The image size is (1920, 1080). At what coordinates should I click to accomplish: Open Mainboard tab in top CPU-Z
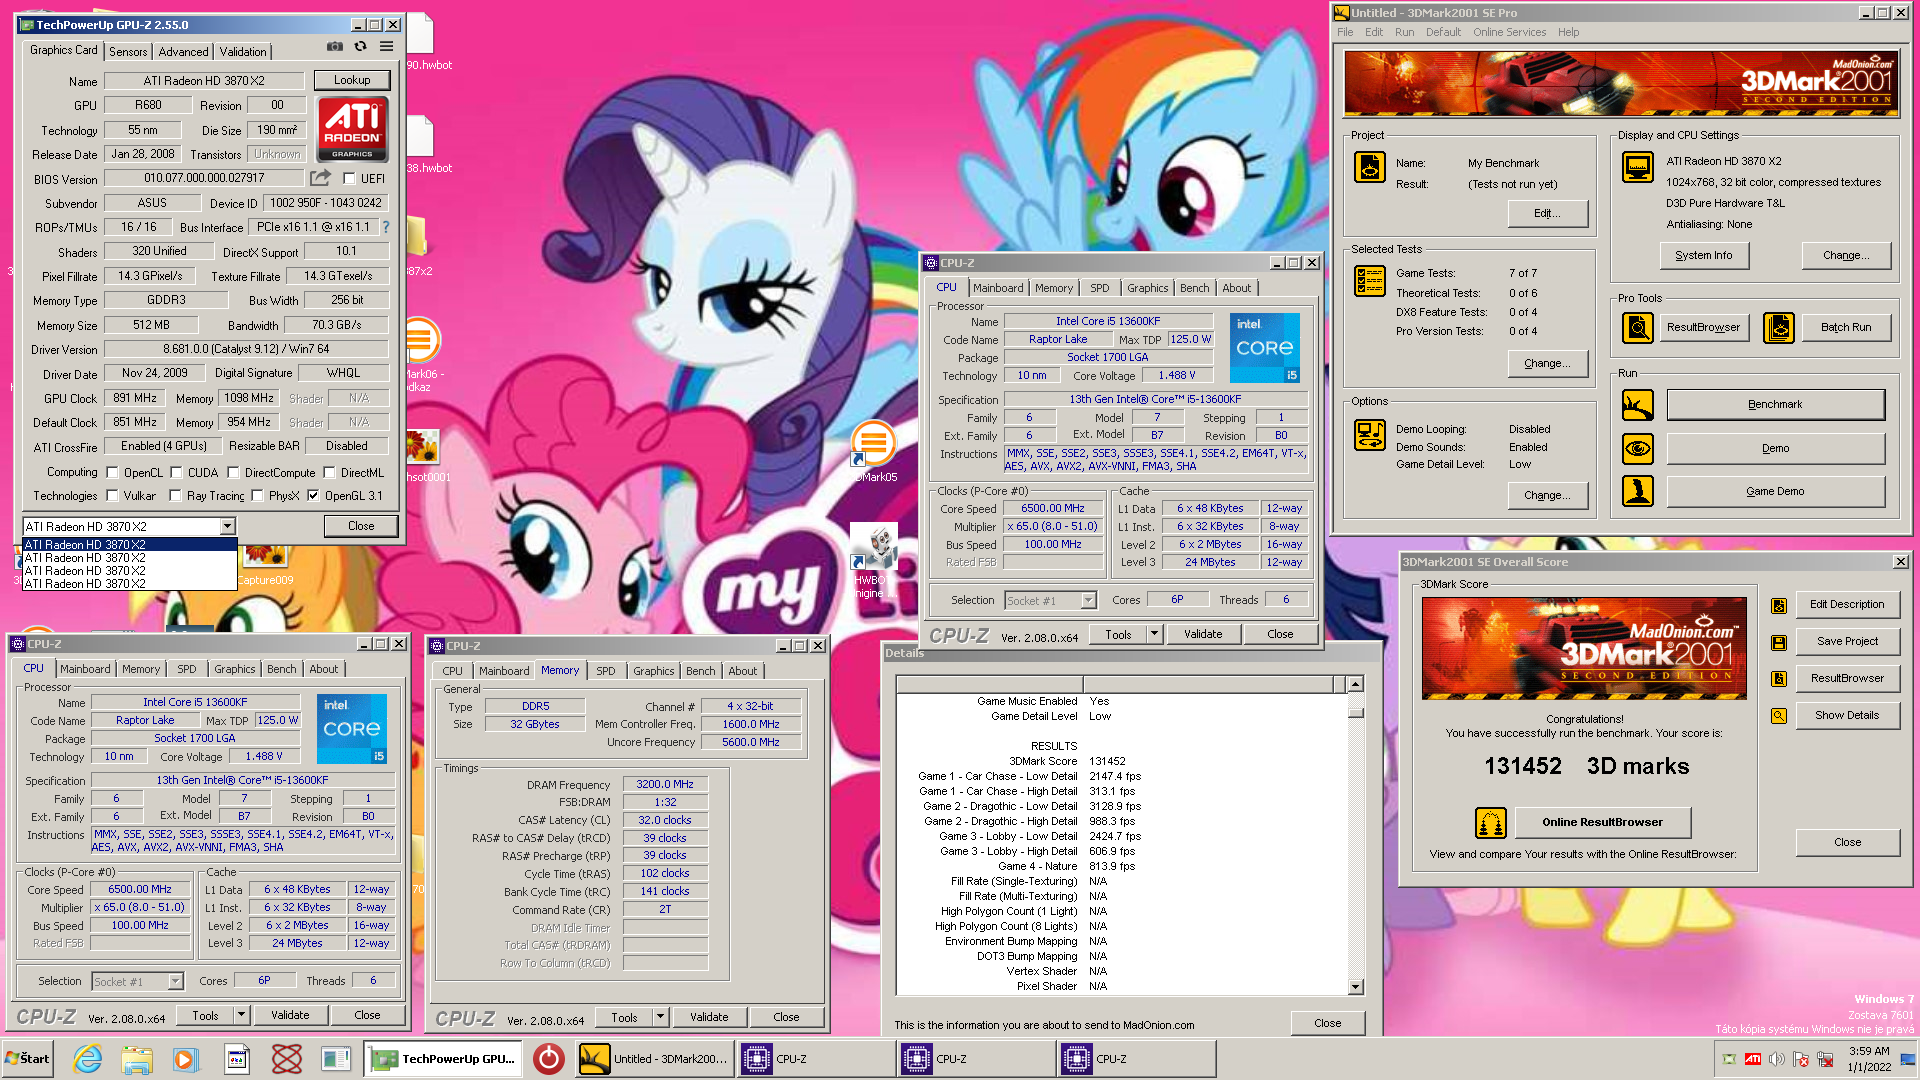(x=998, y=288)
